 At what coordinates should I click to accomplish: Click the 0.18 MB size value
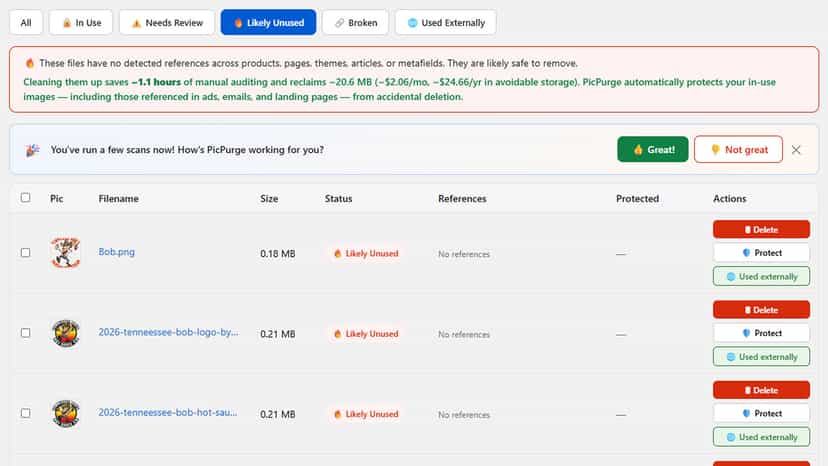[x=277, y=254]
